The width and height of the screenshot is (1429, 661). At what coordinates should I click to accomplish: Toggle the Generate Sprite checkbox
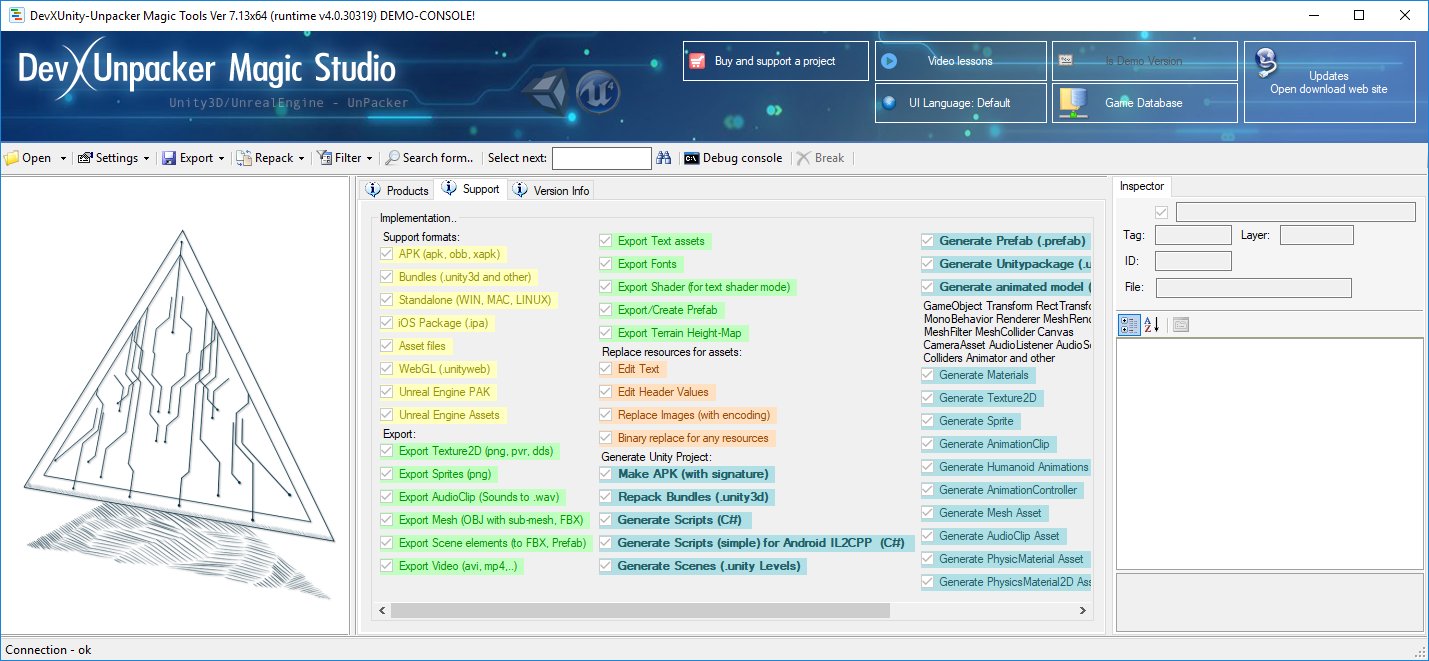tap(928, 421)
